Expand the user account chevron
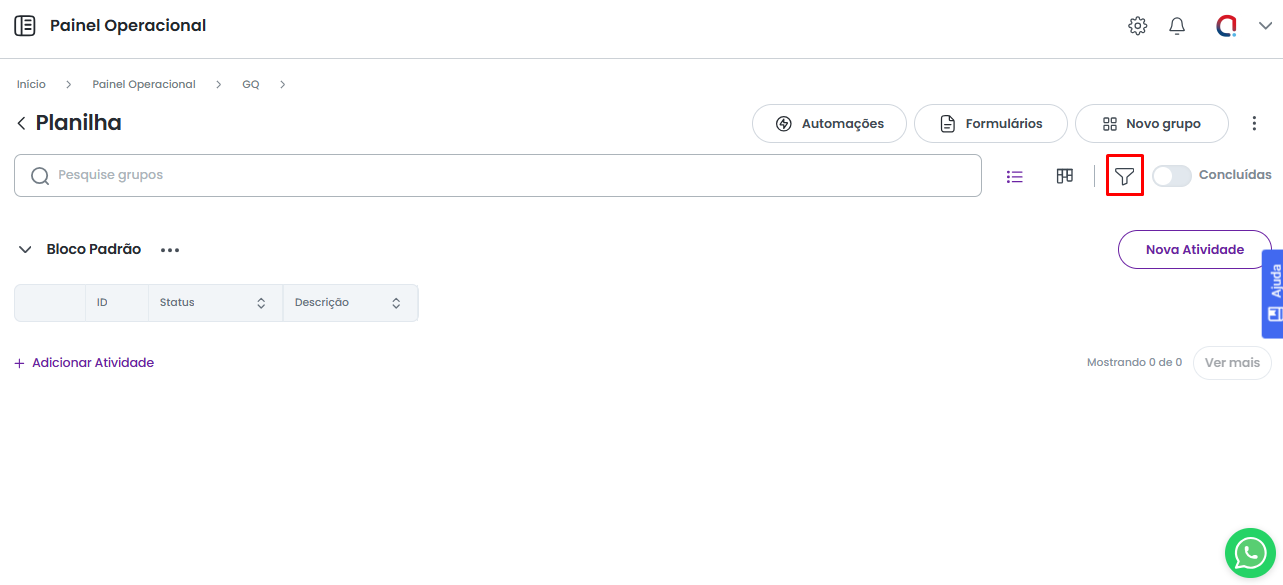1283x585 pixels. [1265, 26]
